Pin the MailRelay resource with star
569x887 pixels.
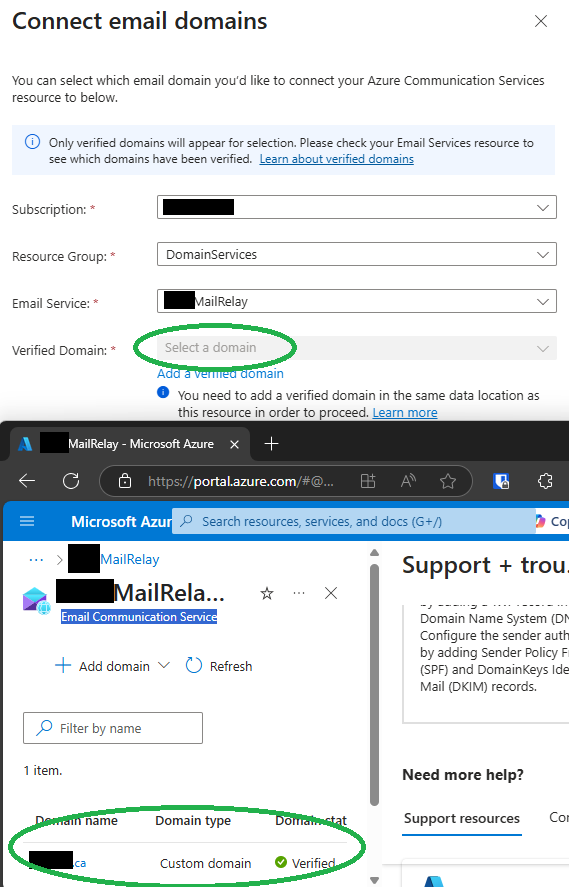[x=267, y=593]
